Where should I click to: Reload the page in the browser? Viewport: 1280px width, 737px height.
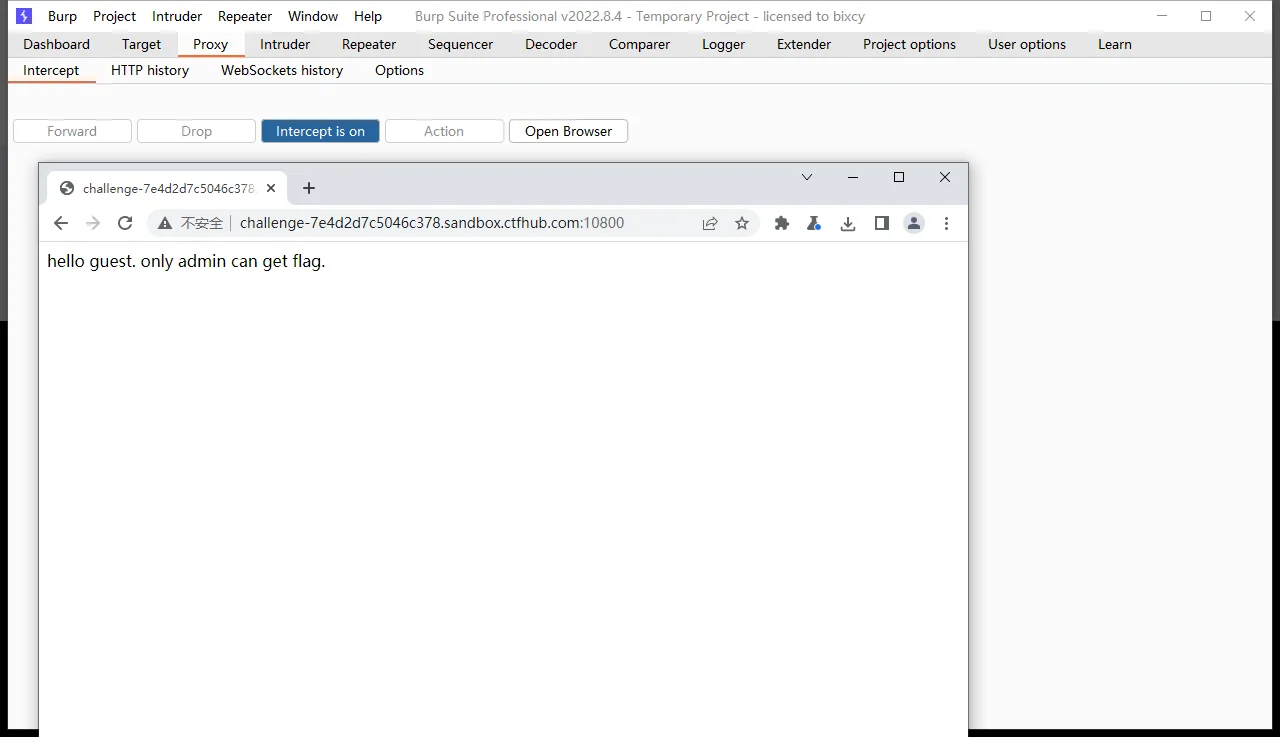[125, 223]
